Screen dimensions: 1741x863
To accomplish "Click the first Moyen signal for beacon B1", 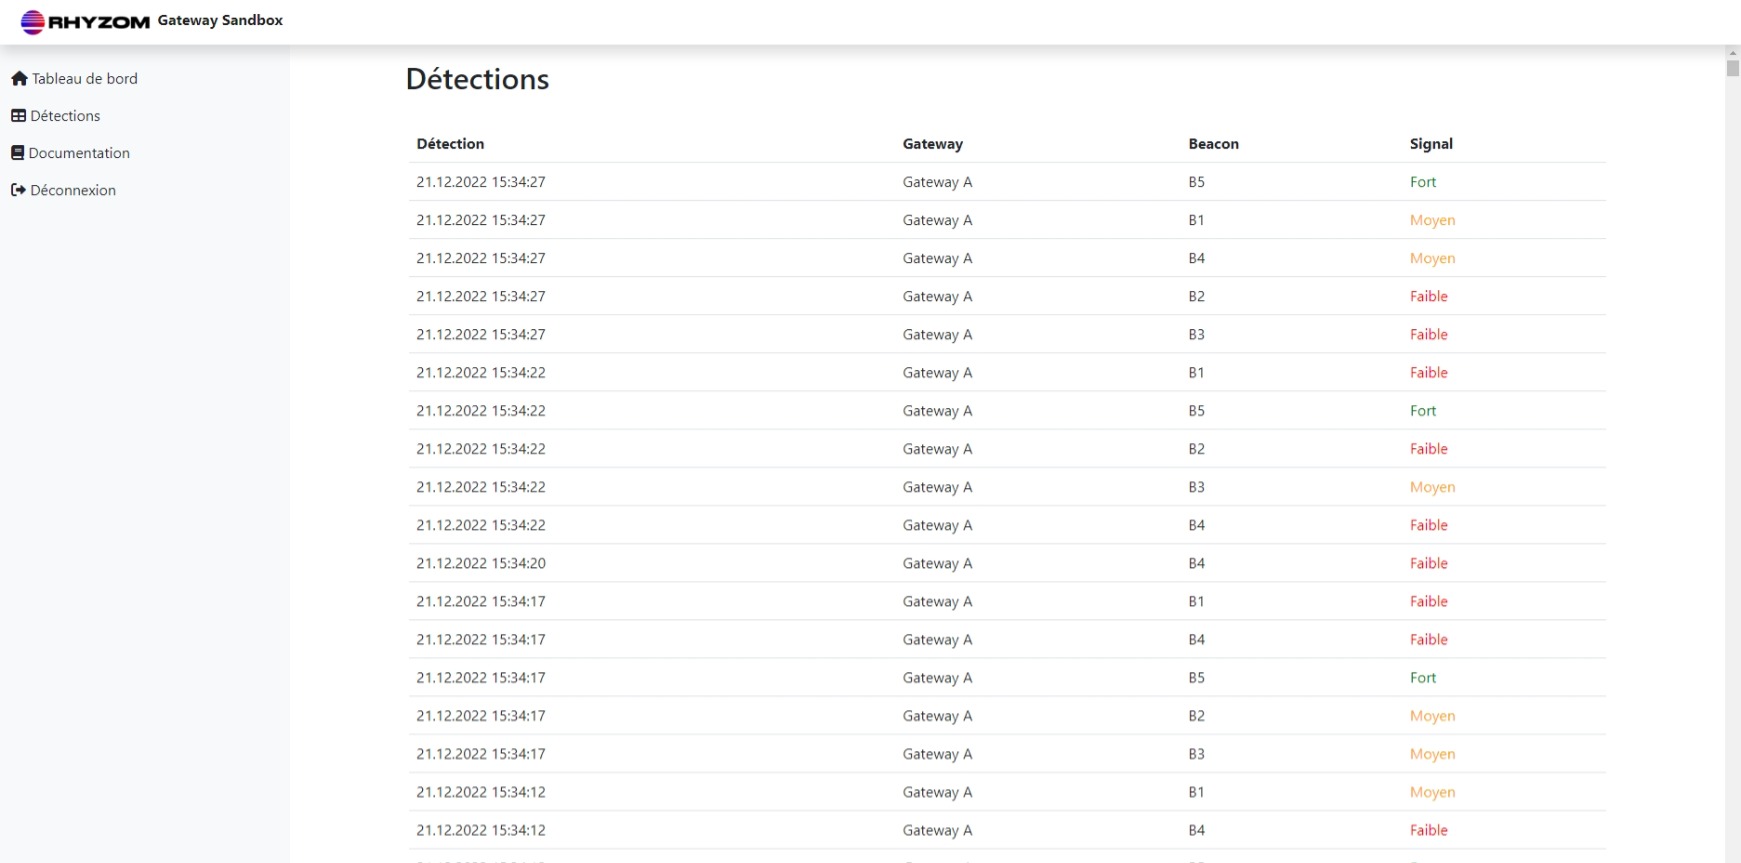I will point(1432,220).
